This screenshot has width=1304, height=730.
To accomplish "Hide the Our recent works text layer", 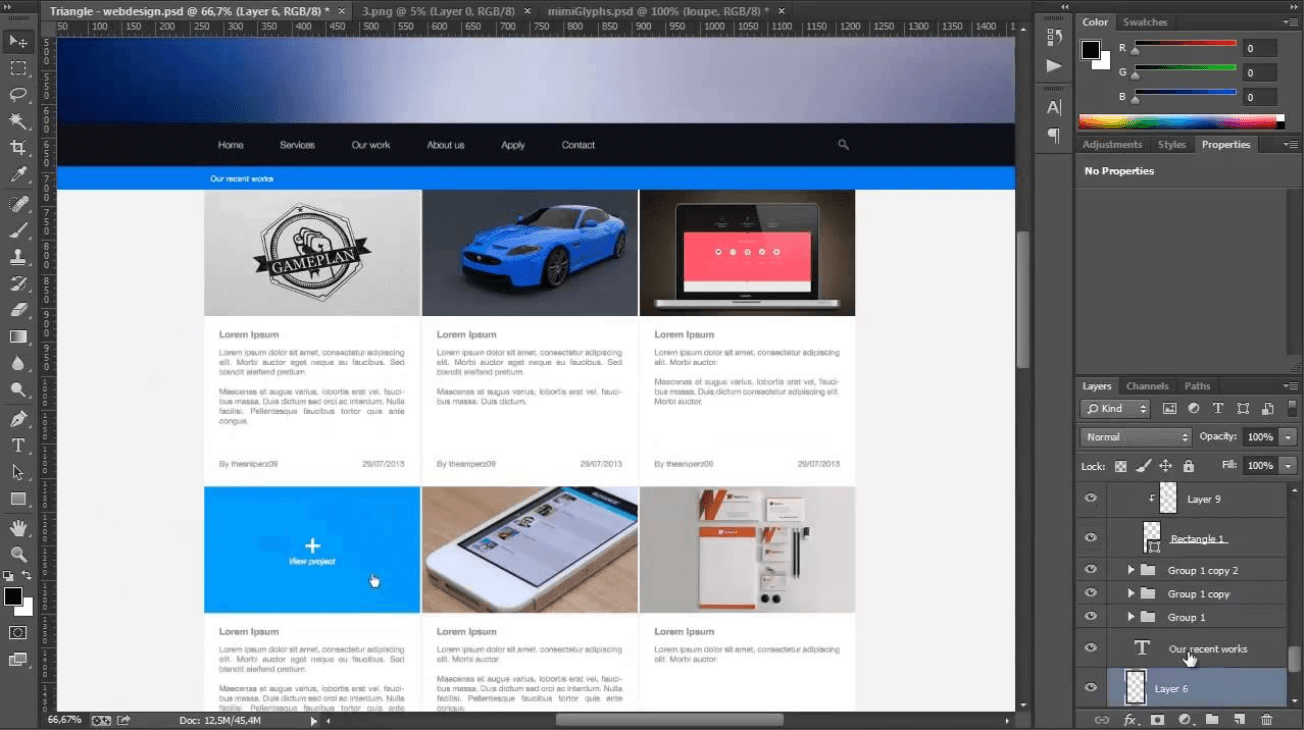I will coord(1091,648).
